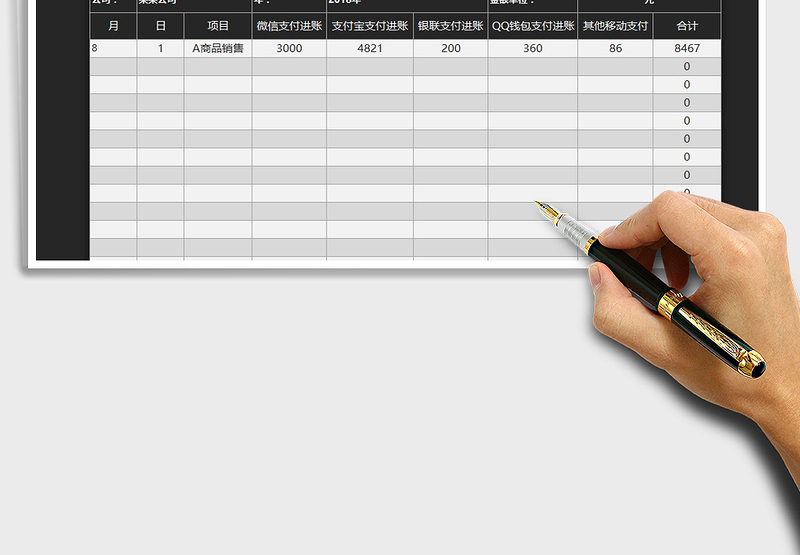Click the 银联支付进账 header cell

451,26
